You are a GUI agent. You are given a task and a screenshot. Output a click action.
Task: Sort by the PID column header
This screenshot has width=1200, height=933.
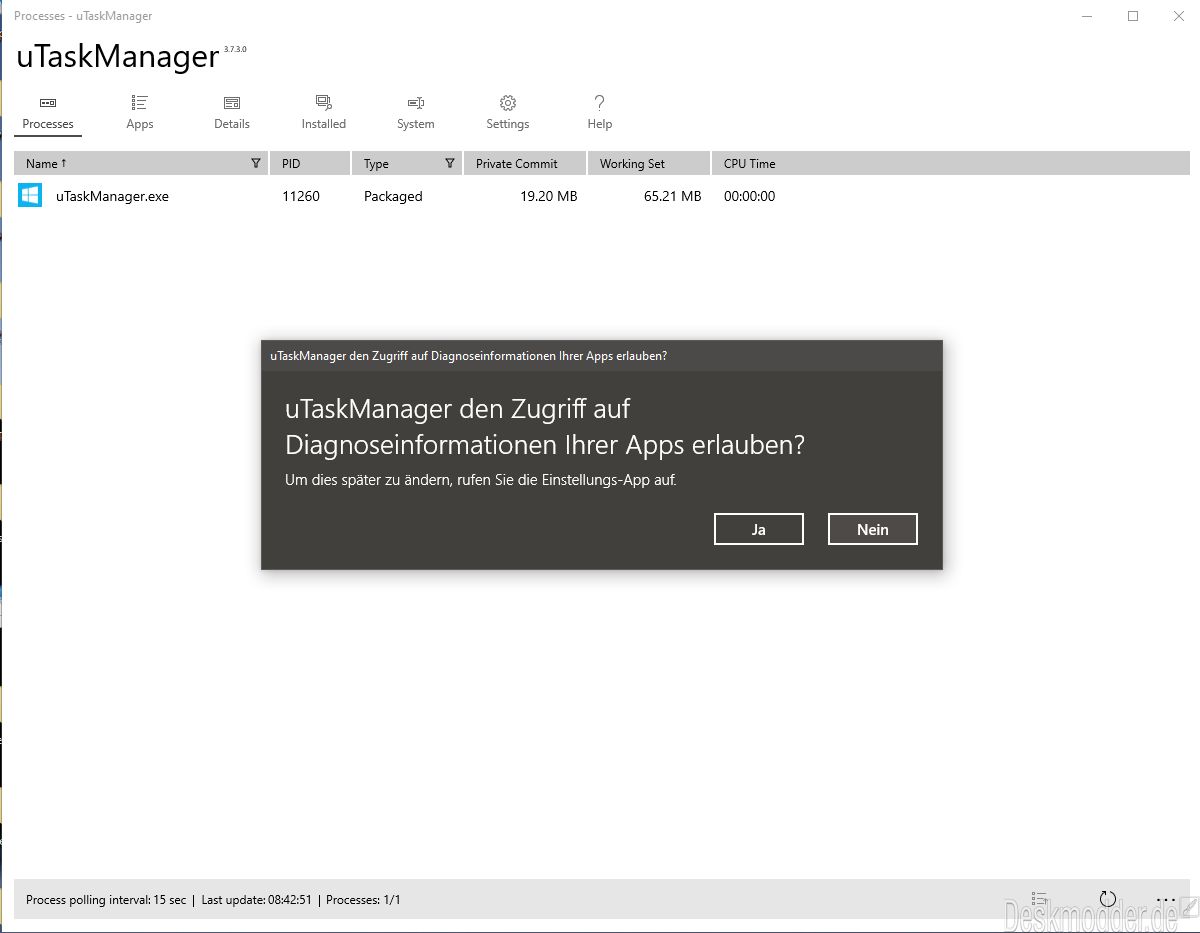[310, 163]
